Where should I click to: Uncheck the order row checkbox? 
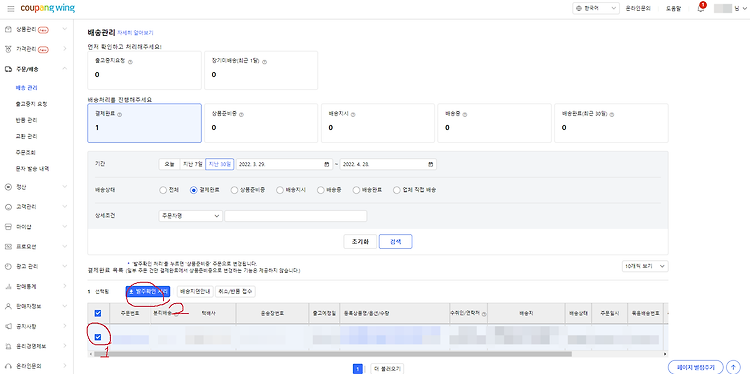98,337
